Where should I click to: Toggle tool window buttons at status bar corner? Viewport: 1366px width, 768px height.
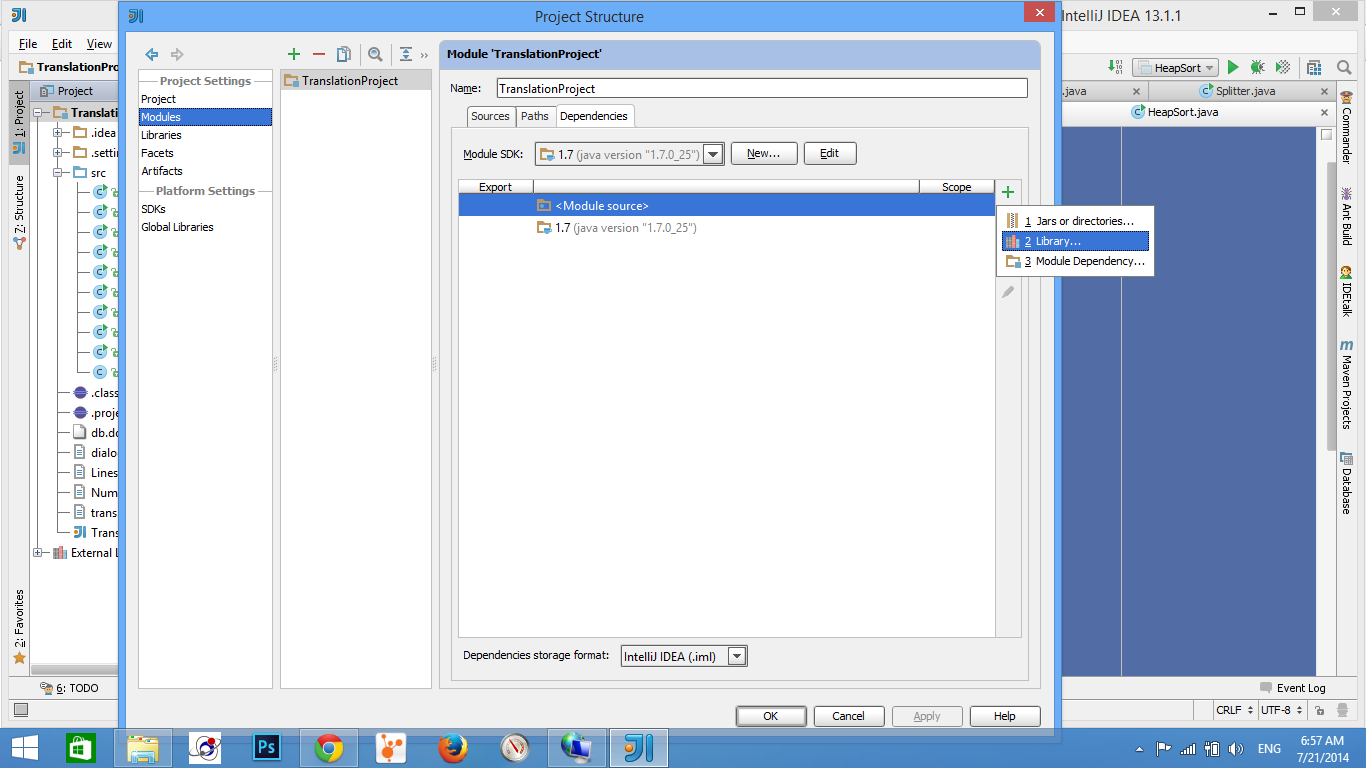pyautogui.click(x=21, y=710)
